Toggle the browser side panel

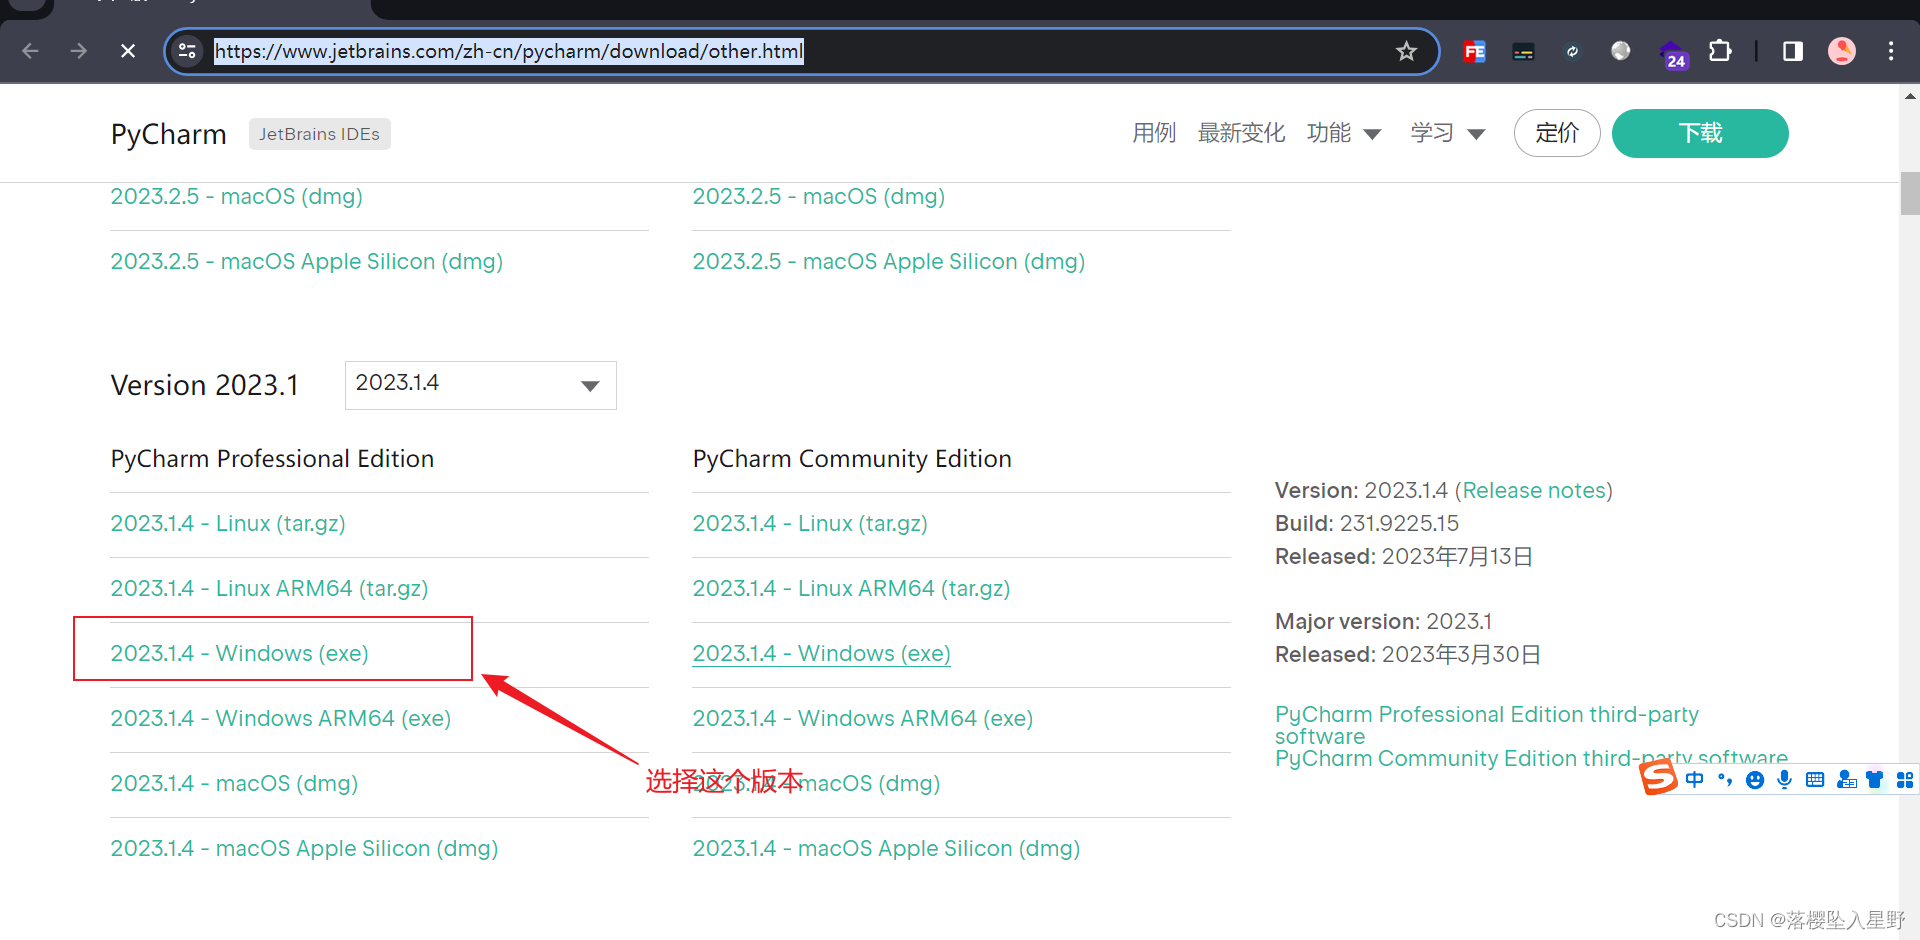tap(1793, 51)
